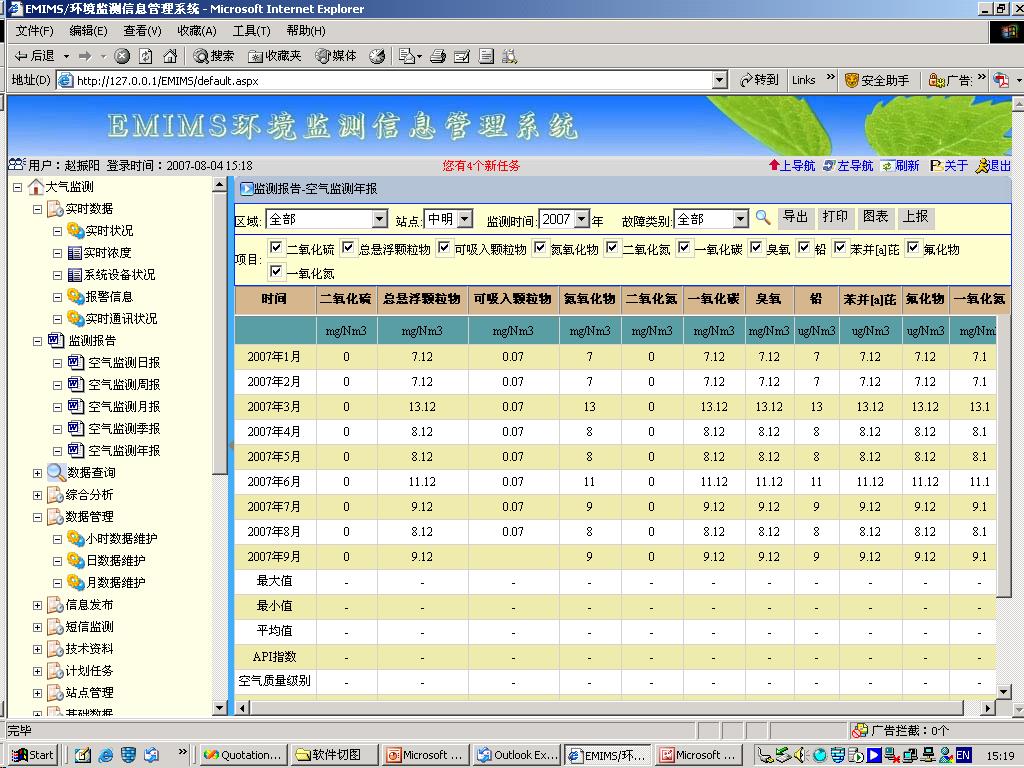Open 实时通讯状况 tree item
Viewport: 1024px width, 768px height.
pos(121,319)
